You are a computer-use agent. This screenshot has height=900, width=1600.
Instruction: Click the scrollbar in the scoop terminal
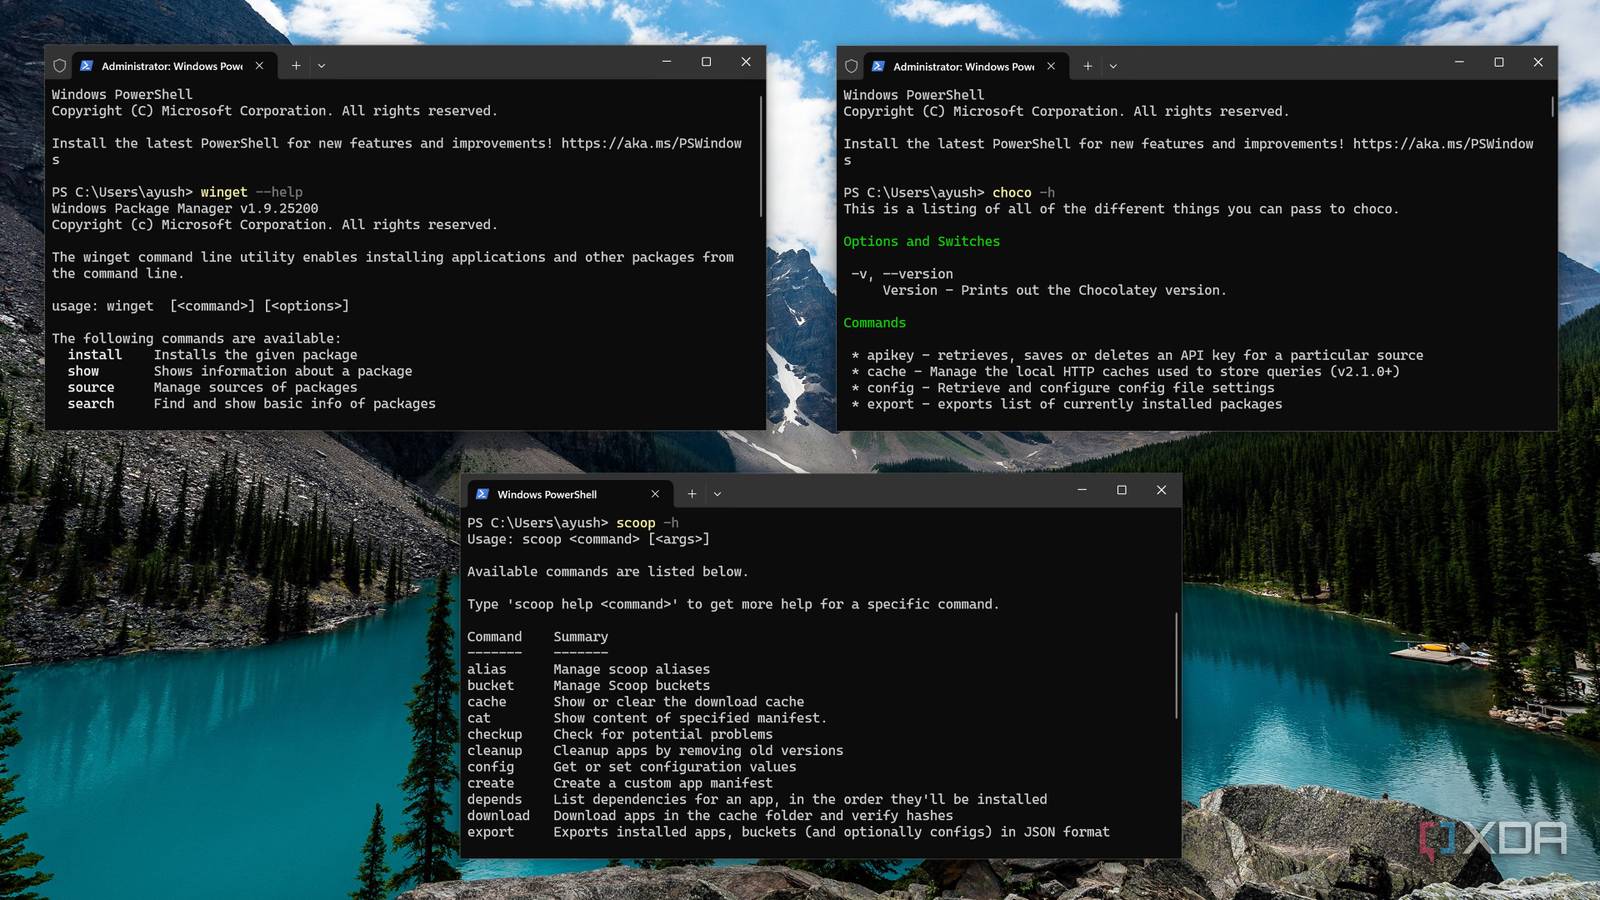[x=1177, y=665]
